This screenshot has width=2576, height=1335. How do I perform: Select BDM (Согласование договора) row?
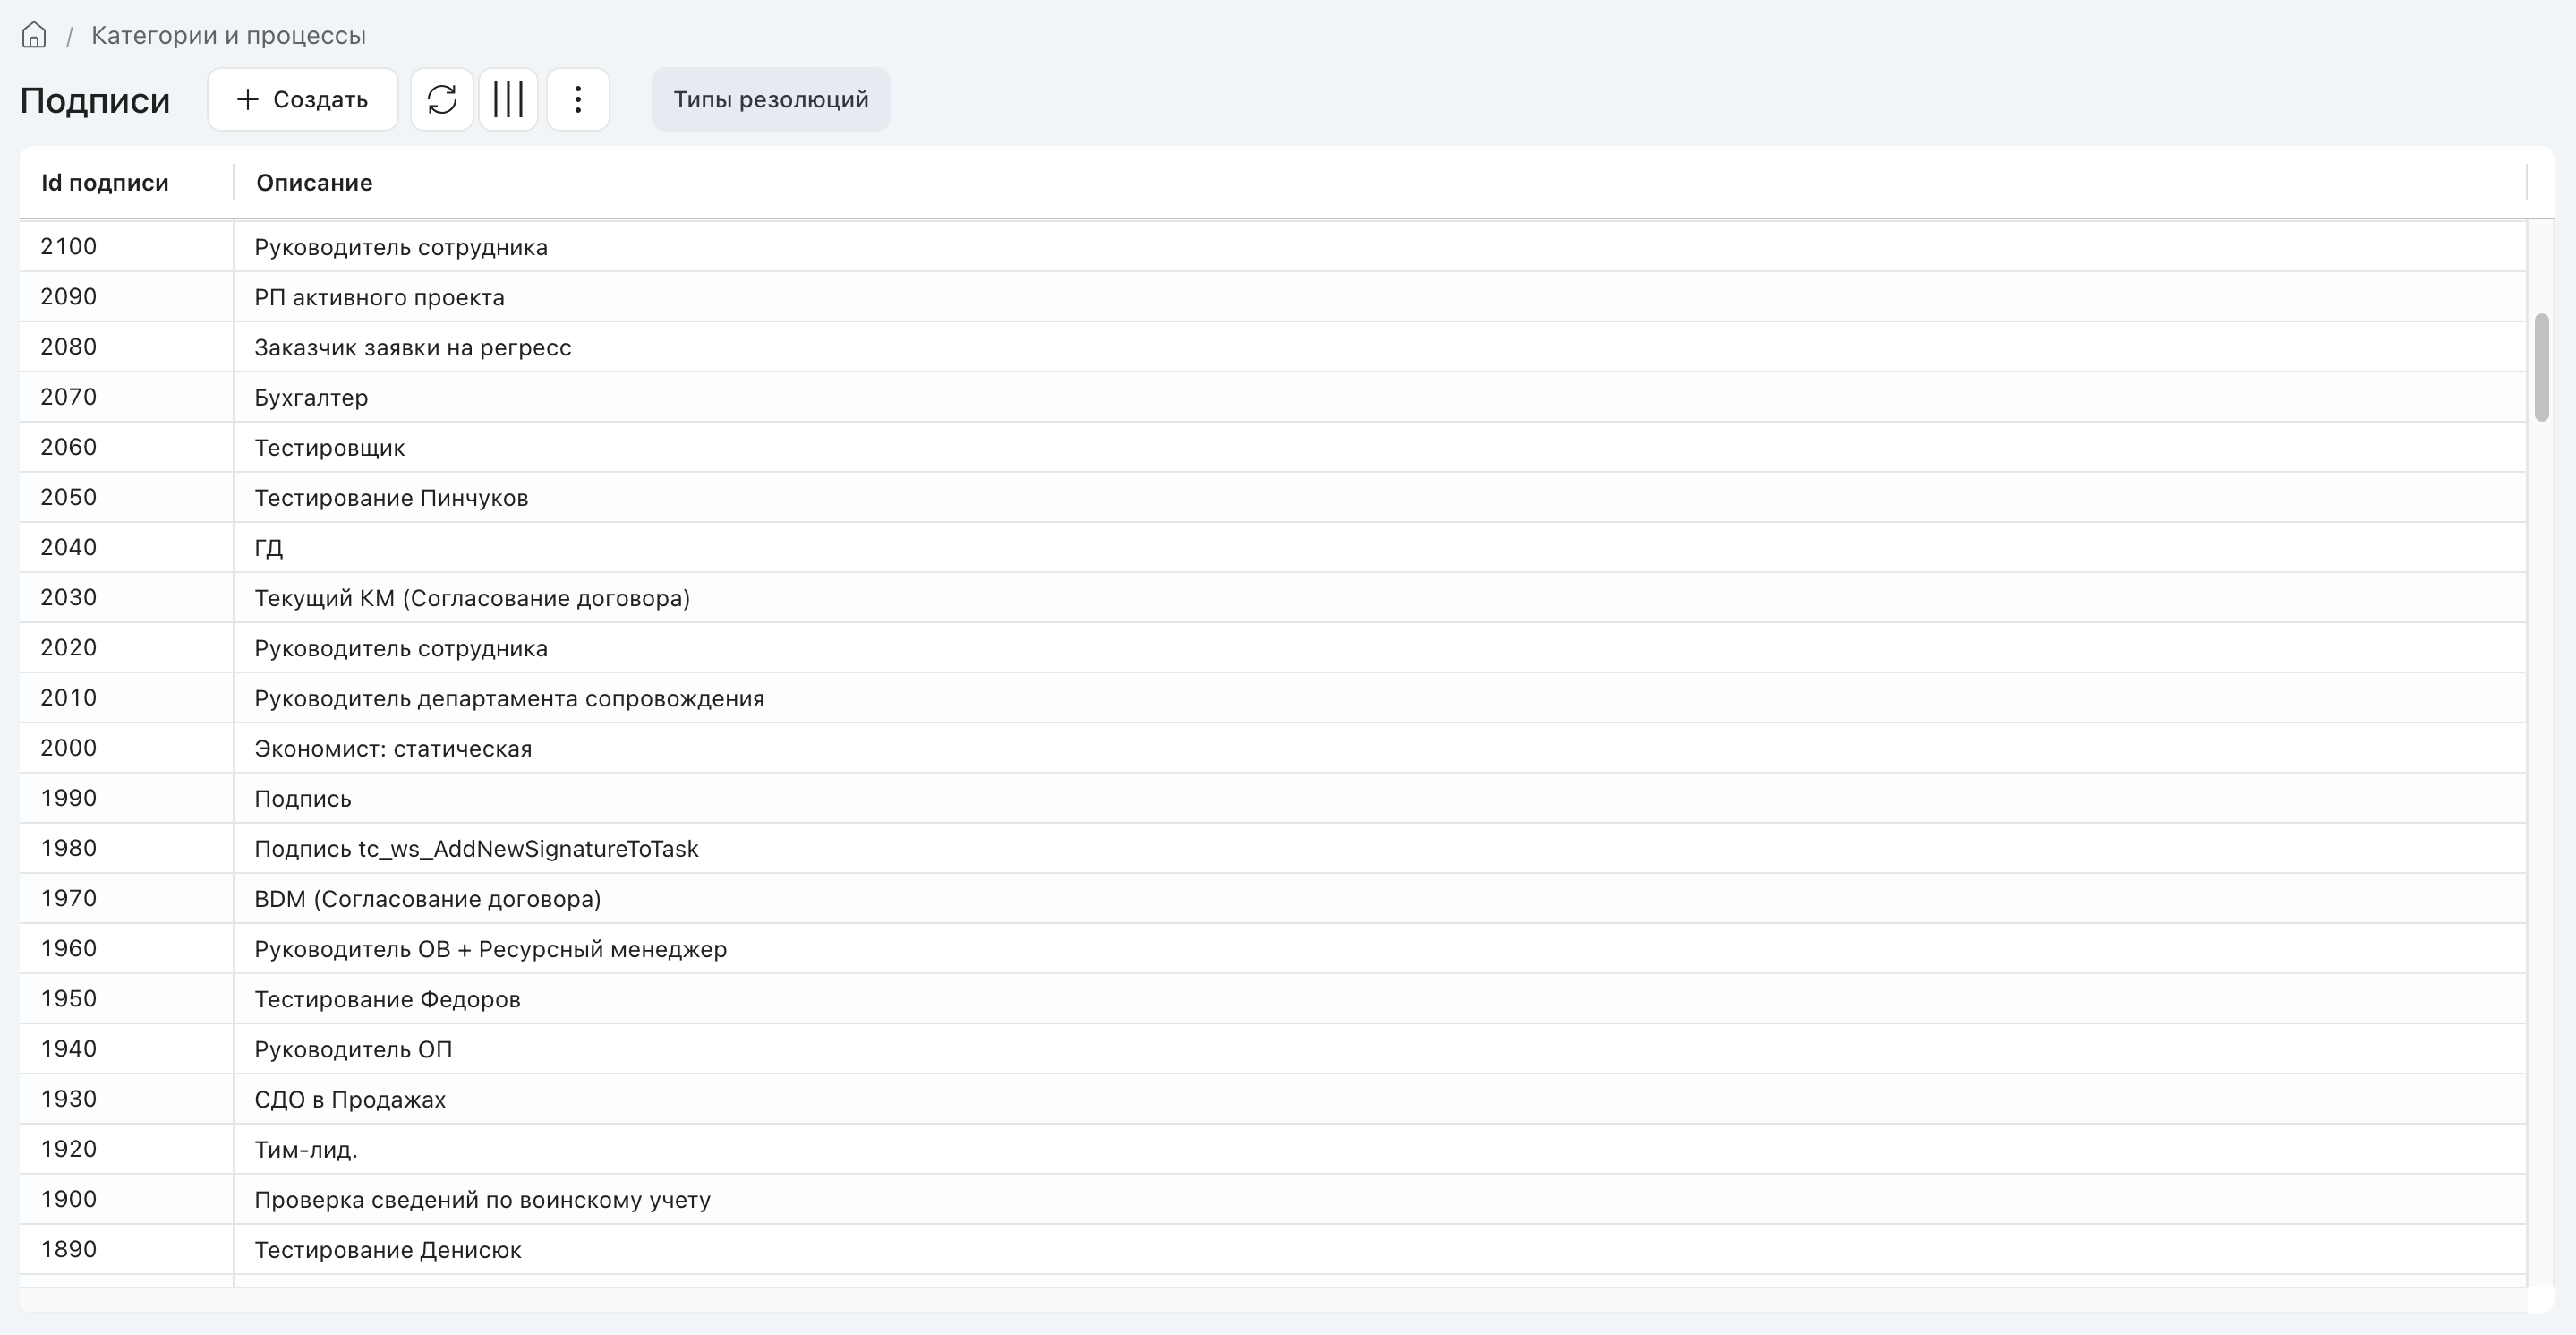[x=1272, y=898]
